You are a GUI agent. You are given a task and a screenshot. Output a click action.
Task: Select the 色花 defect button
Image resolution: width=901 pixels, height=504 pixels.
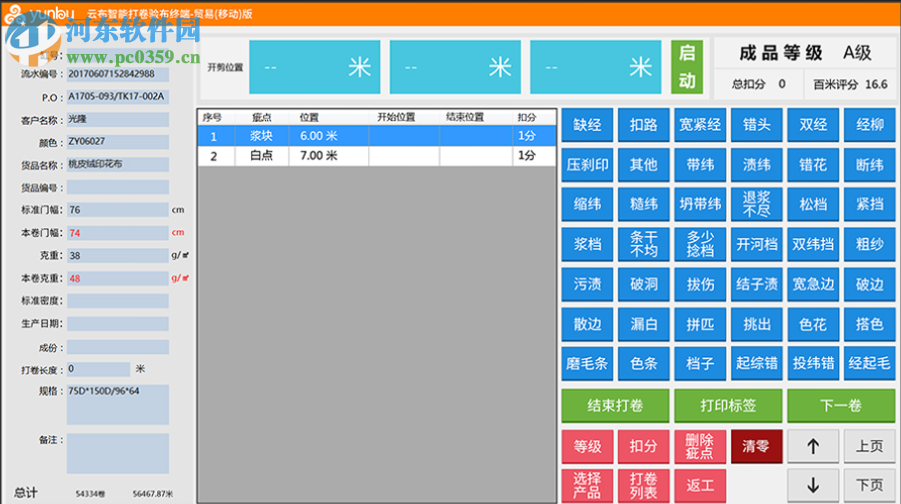tap(813, 324)
